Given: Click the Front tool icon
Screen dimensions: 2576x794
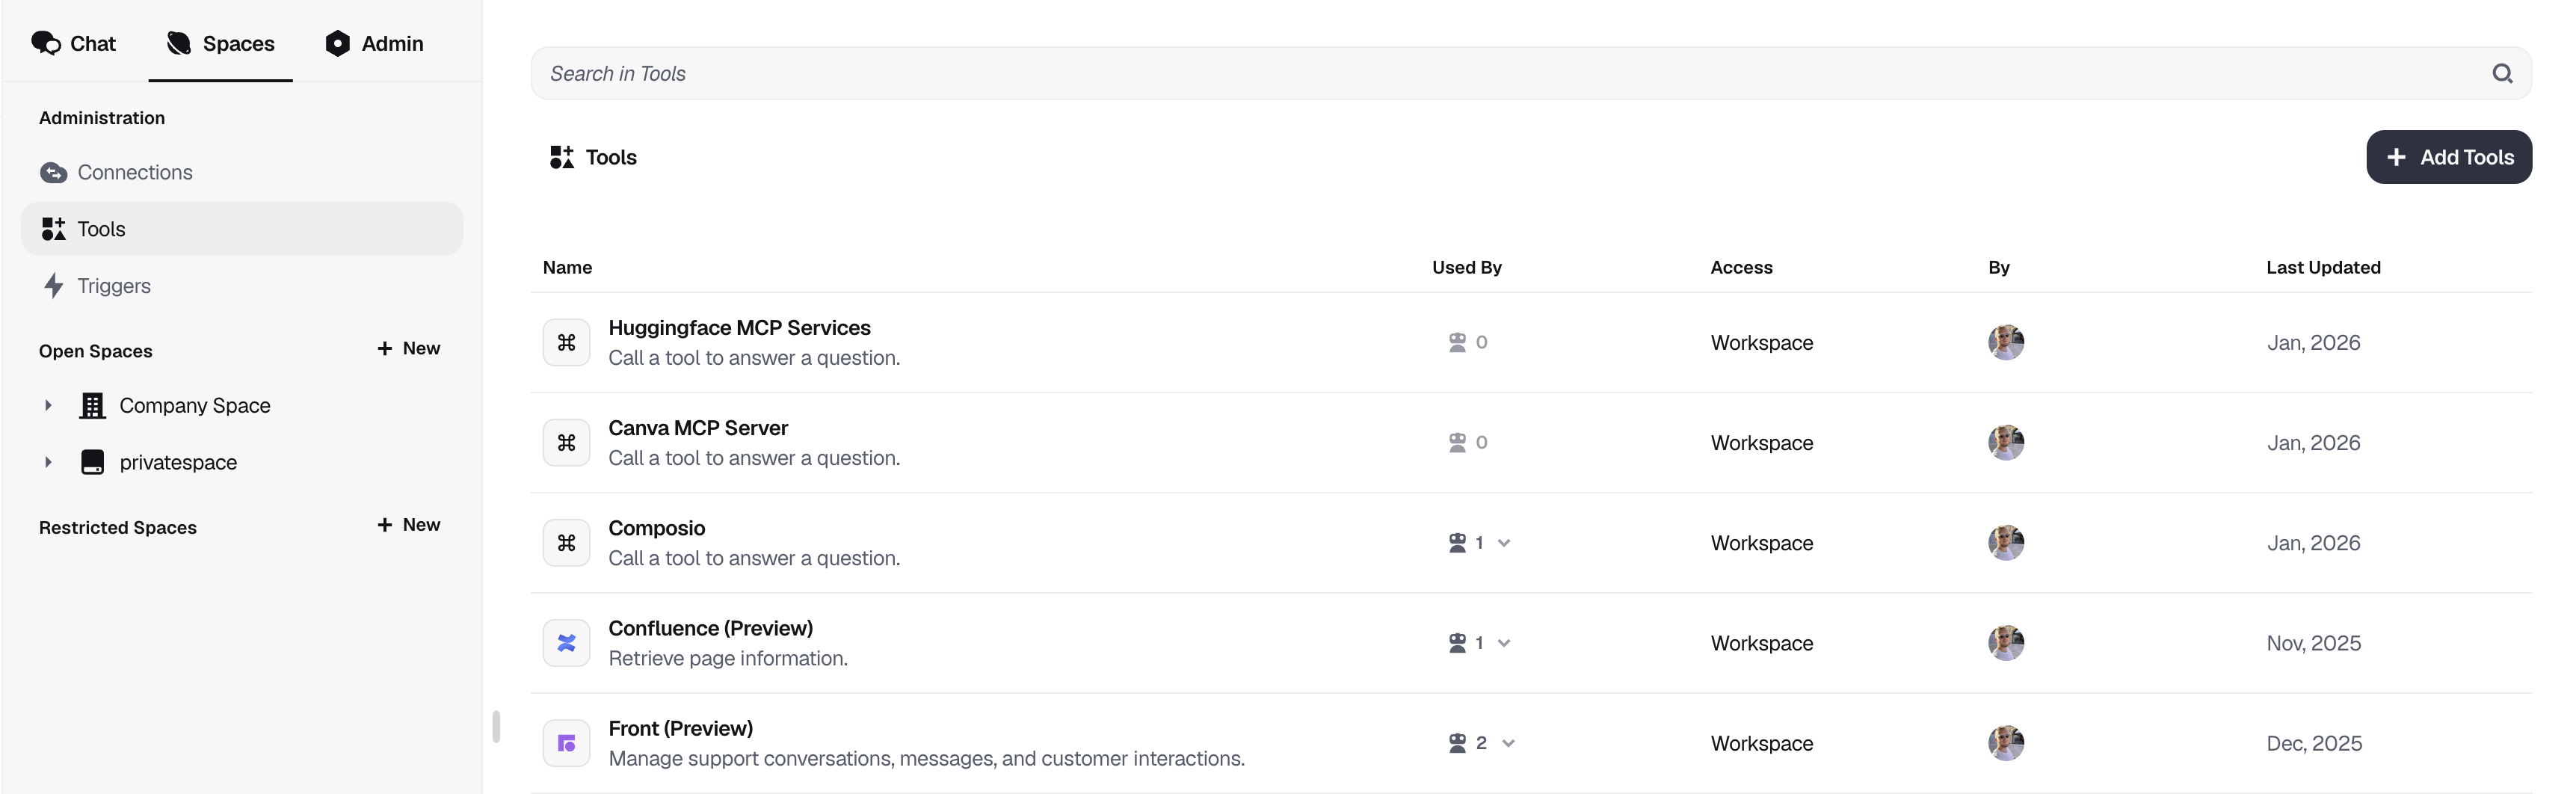Looking at the screenshot, I should (566, 743).
